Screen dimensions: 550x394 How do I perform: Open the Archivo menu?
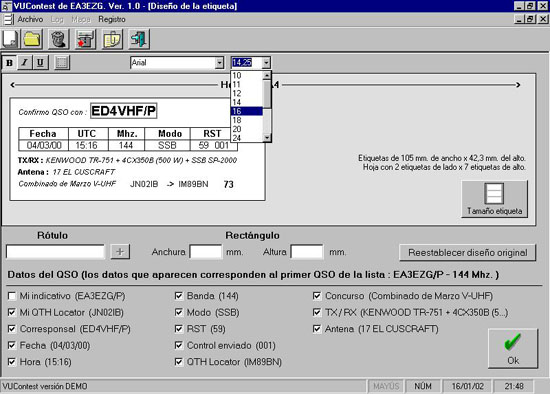click(x=30, y=19)
